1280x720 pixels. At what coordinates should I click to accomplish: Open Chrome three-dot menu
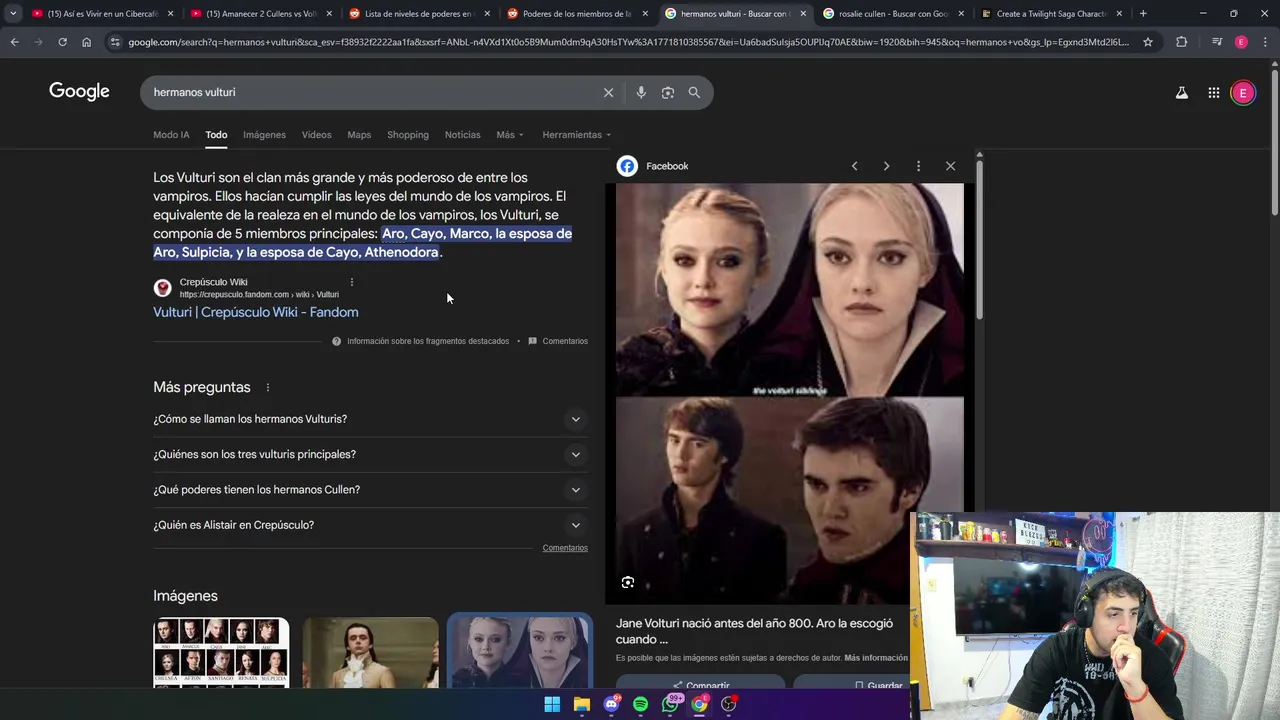click(1266, 42)
